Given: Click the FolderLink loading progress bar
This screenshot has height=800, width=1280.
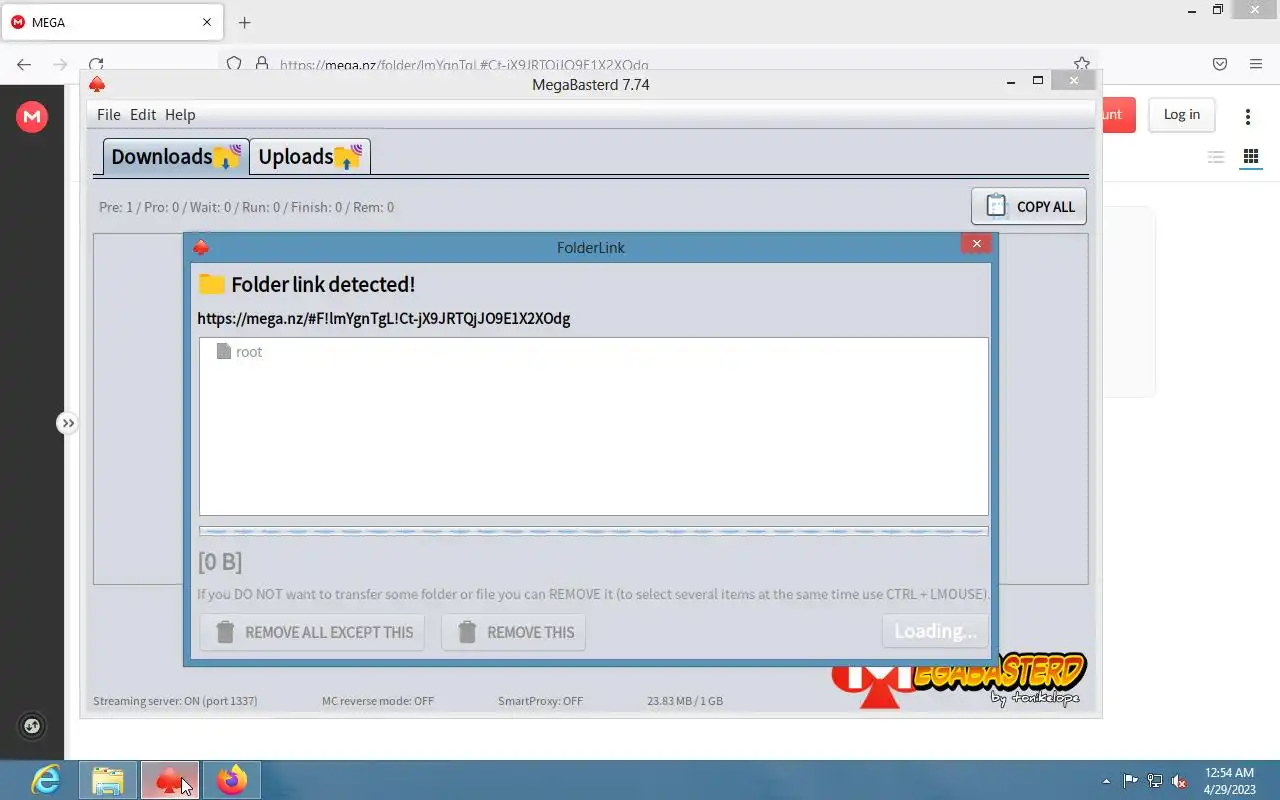Looking at the screenshot, I should [x=594, y=532].
